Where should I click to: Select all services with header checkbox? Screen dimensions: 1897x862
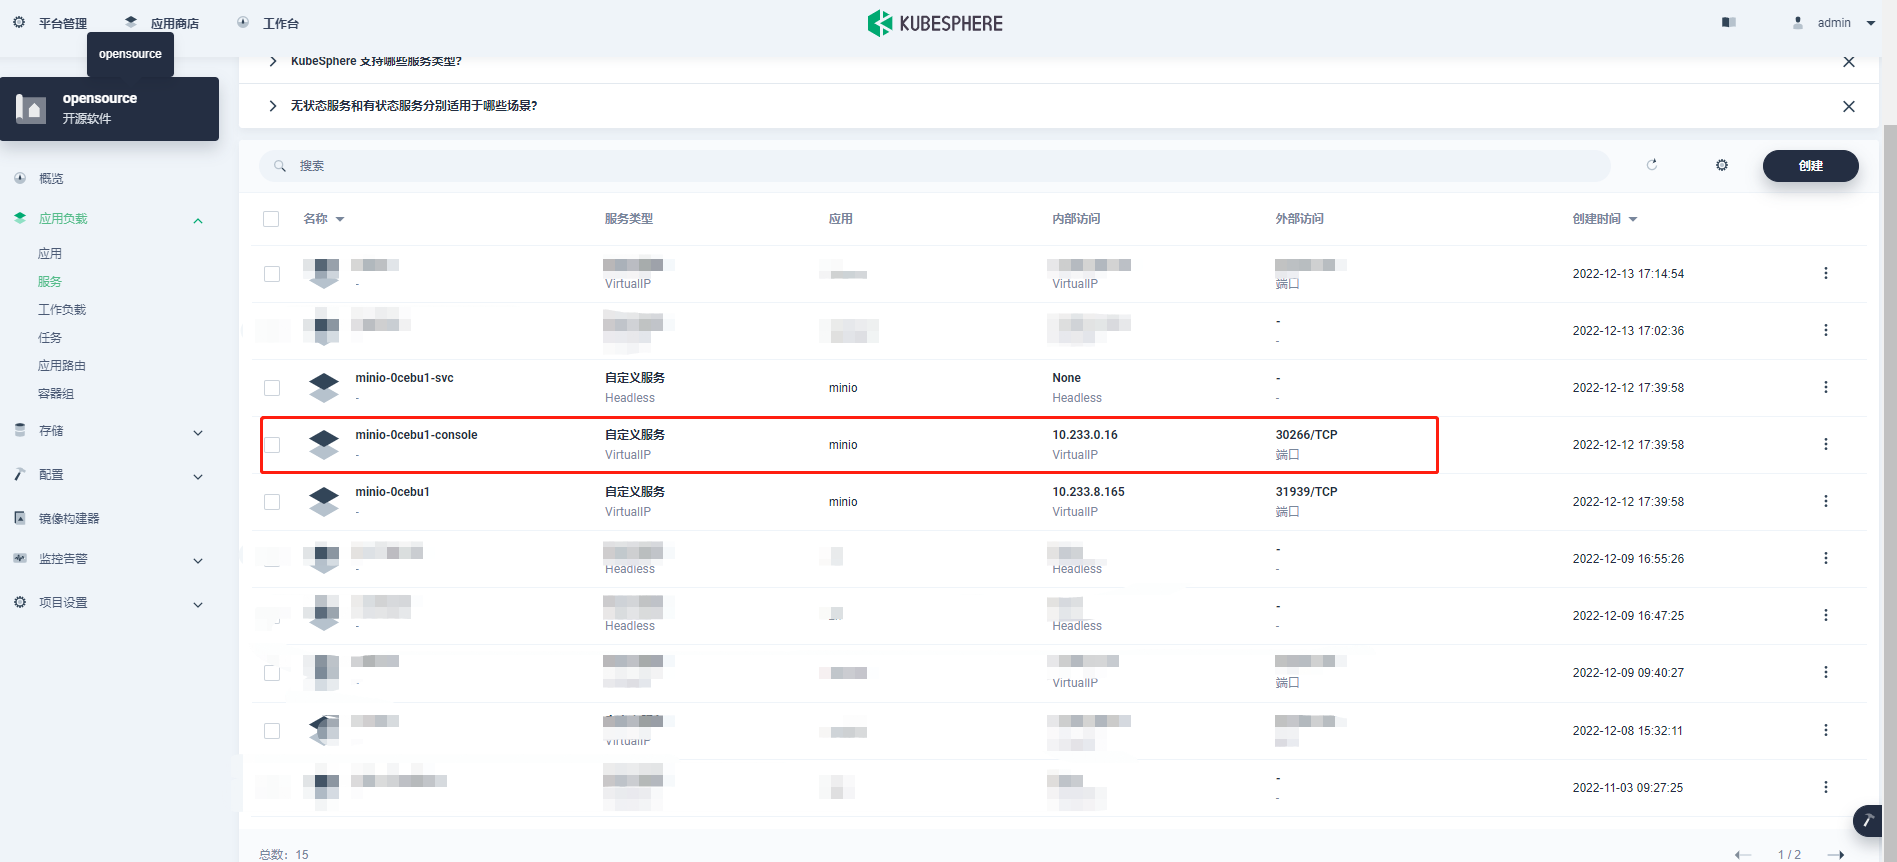point(271,219)
